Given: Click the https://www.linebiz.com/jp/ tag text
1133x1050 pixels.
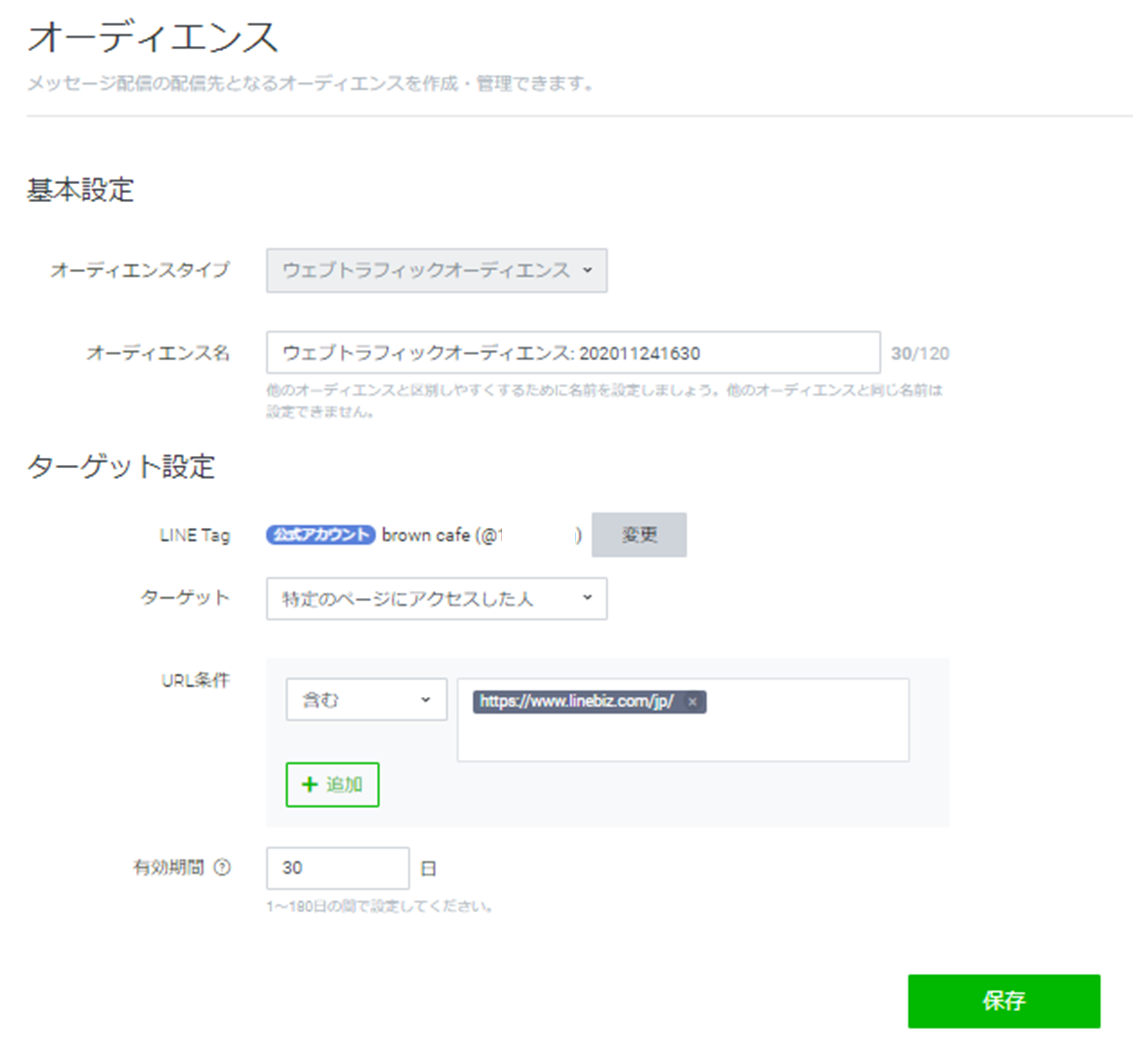Looking at the screenshot, I should pyautogui.click(x=577, y=701).
